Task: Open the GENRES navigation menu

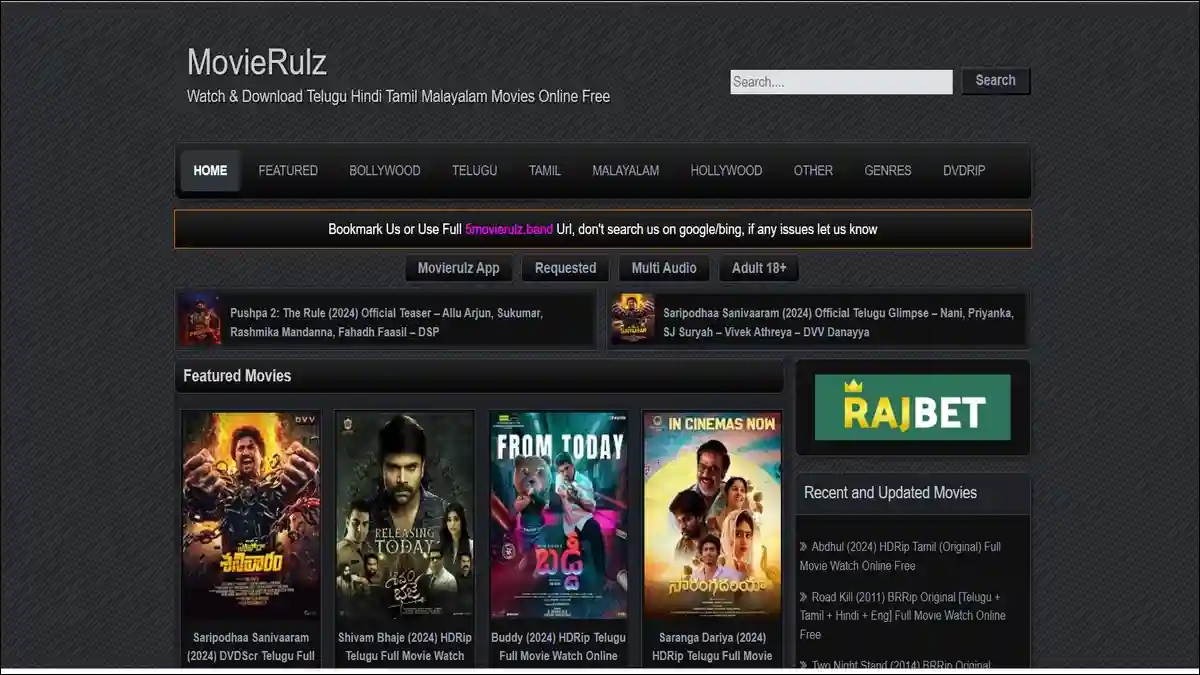Action: click(887, 170)
